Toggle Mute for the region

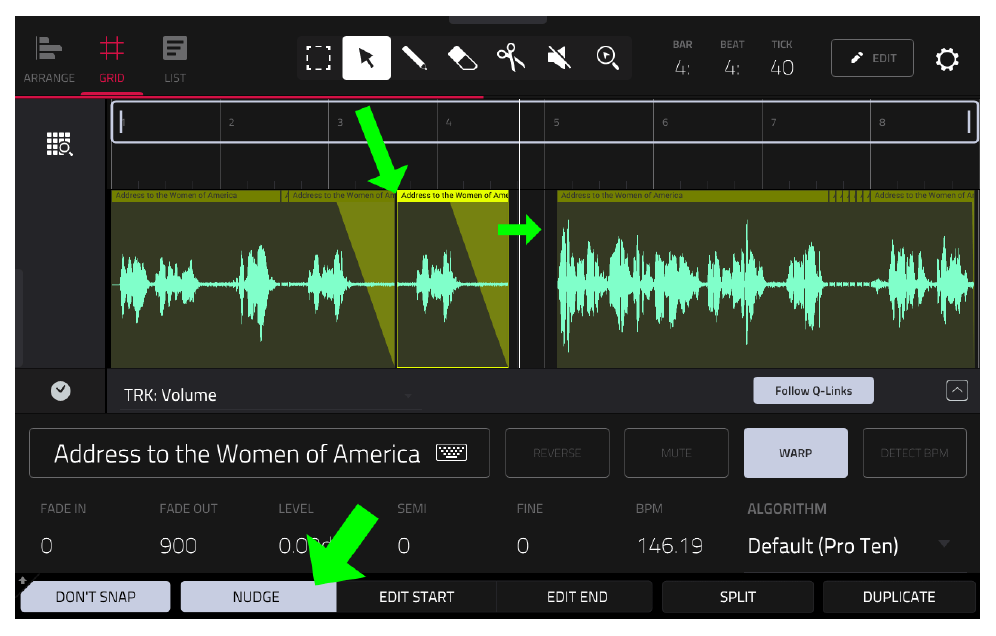point(676,453)
